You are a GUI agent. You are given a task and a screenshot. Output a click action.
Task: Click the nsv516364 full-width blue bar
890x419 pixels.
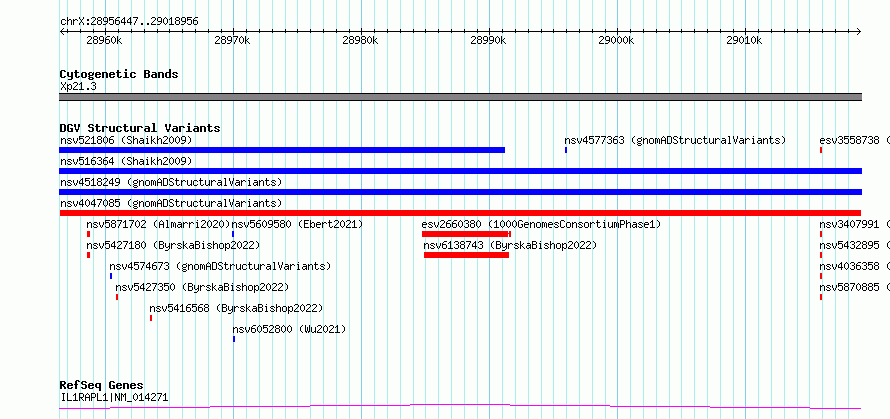pos(460,171)
